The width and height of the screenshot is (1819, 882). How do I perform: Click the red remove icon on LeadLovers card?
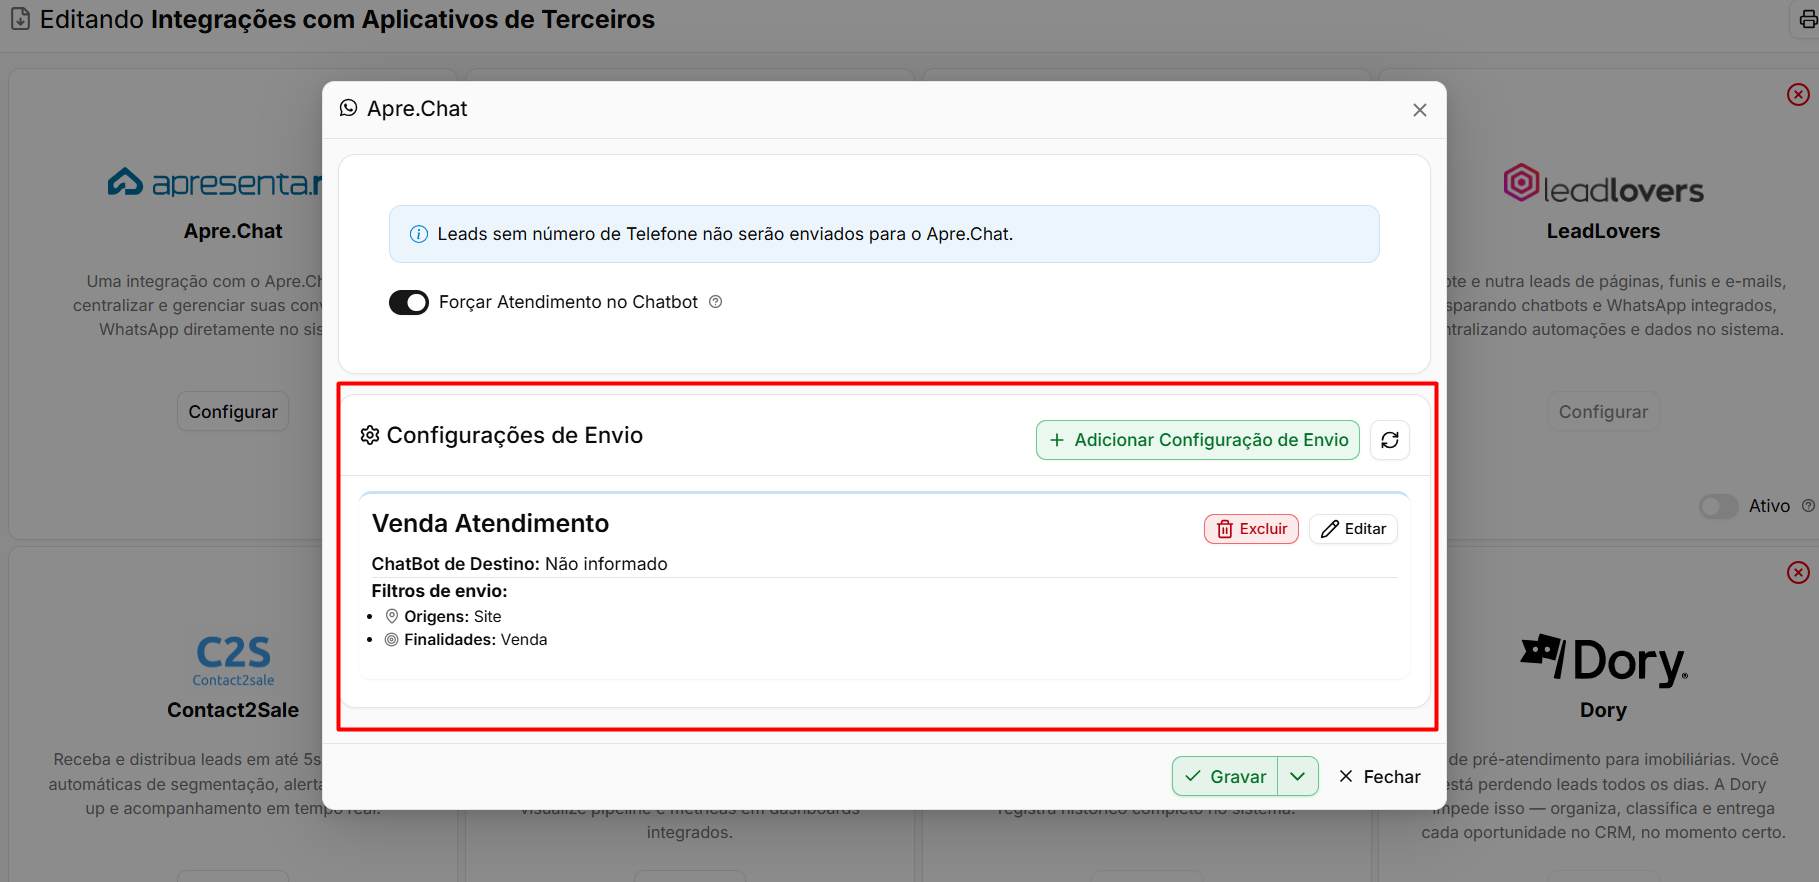point(1798,94)
